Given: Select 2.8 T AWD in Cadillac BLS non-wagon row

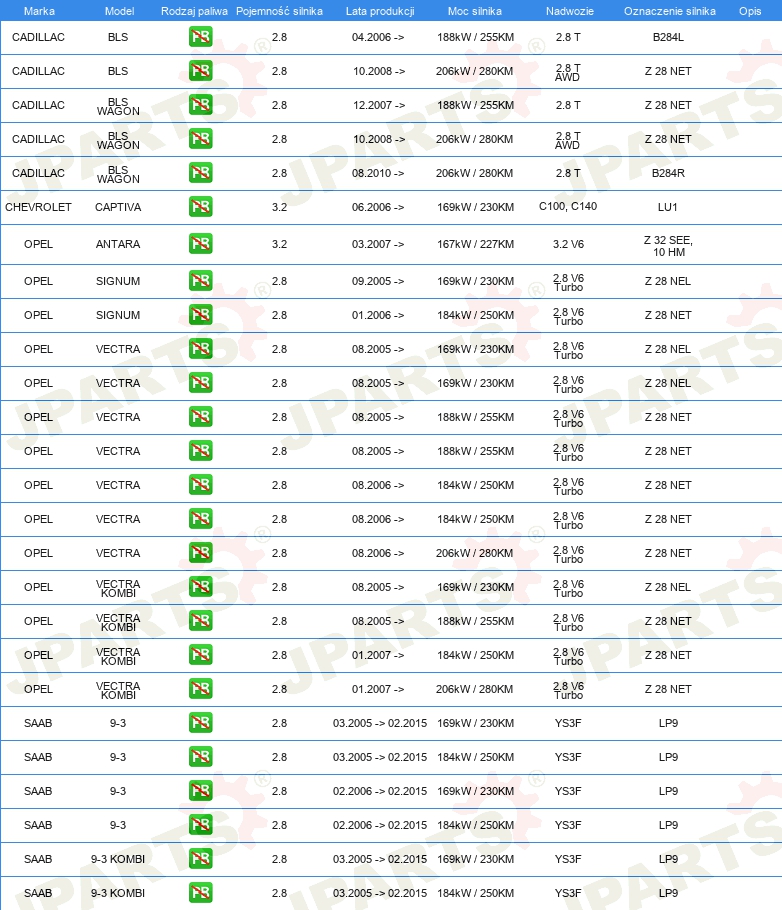Looking at the screenshot, I should [x=568, y=73].
